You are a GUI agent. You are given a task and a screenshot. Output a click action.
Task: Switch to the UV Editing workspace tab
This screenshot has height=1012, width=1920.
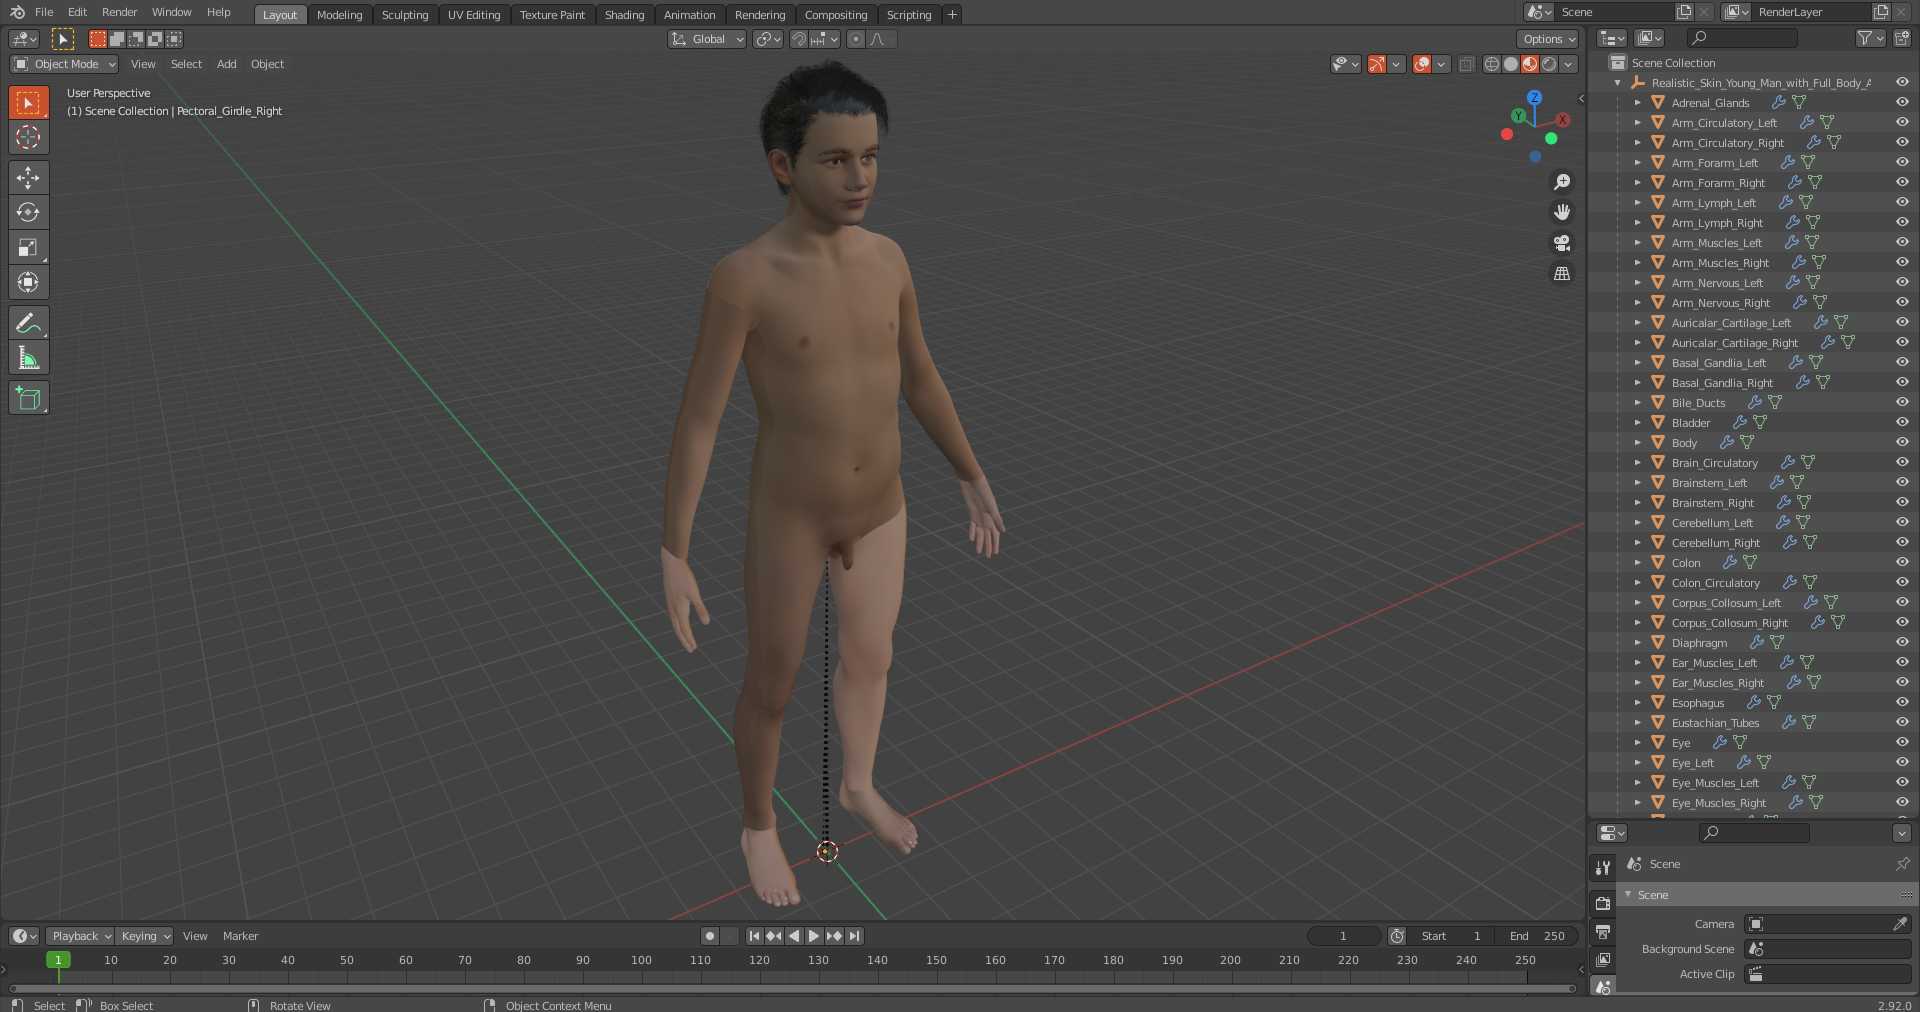(474, 15)
